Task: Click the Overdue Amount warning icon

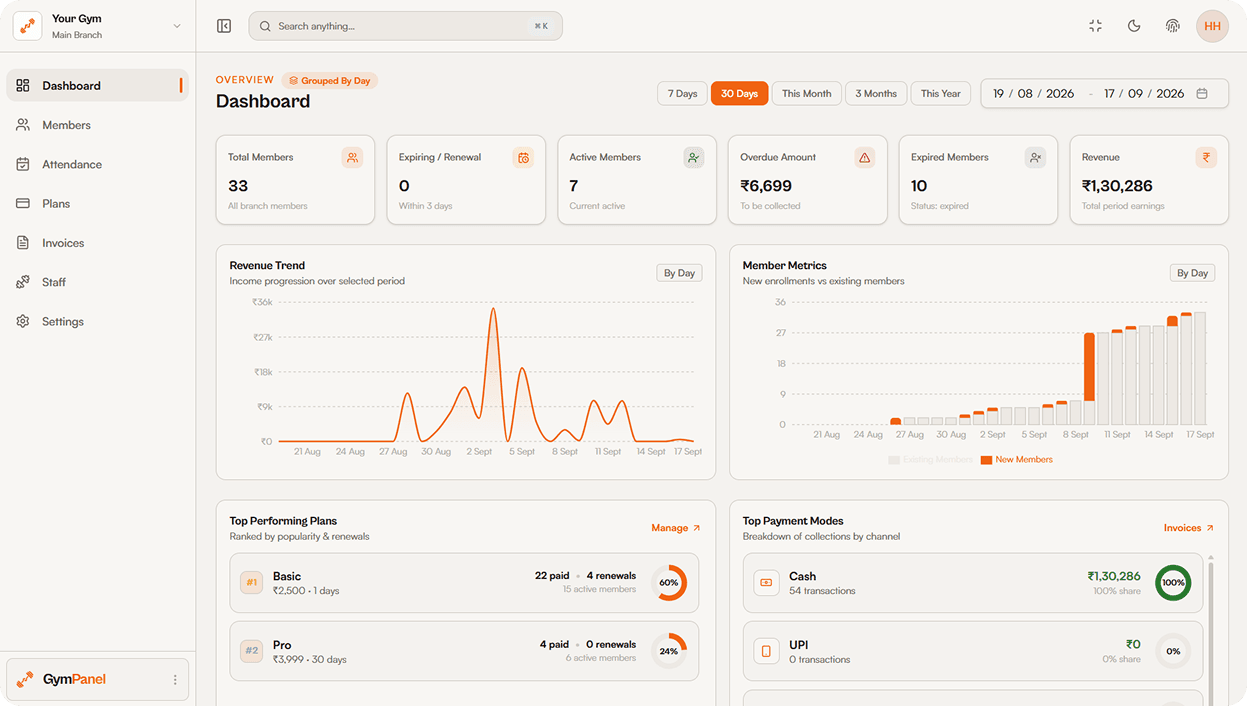Action: click(x=864, y=158)
